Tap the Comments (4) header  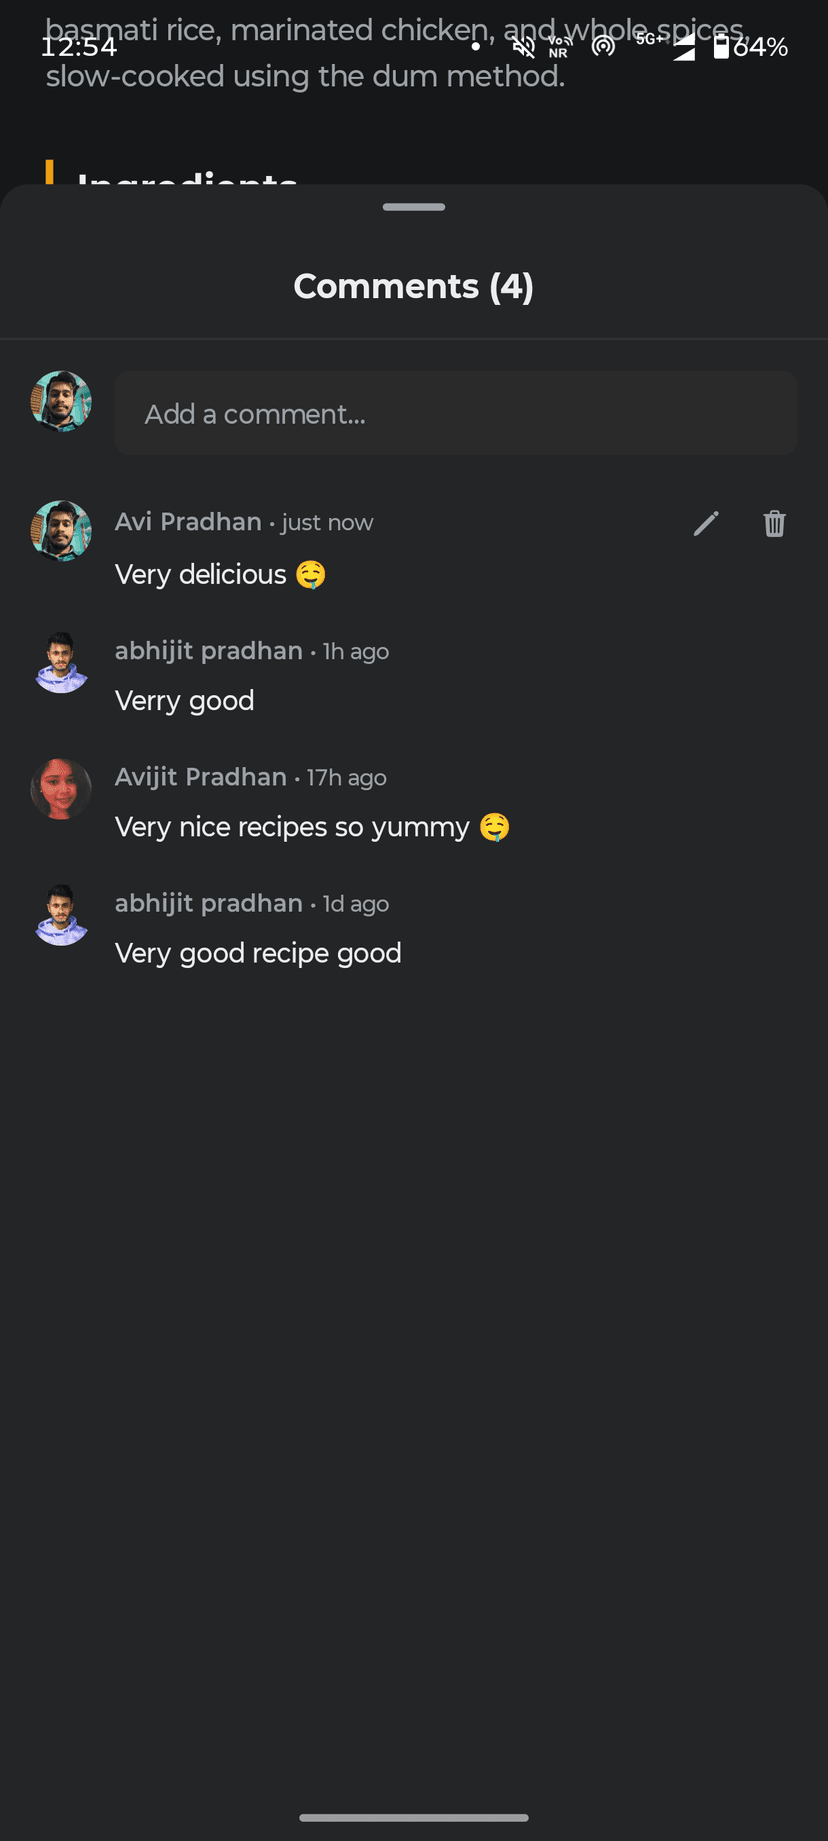[413, 286]
